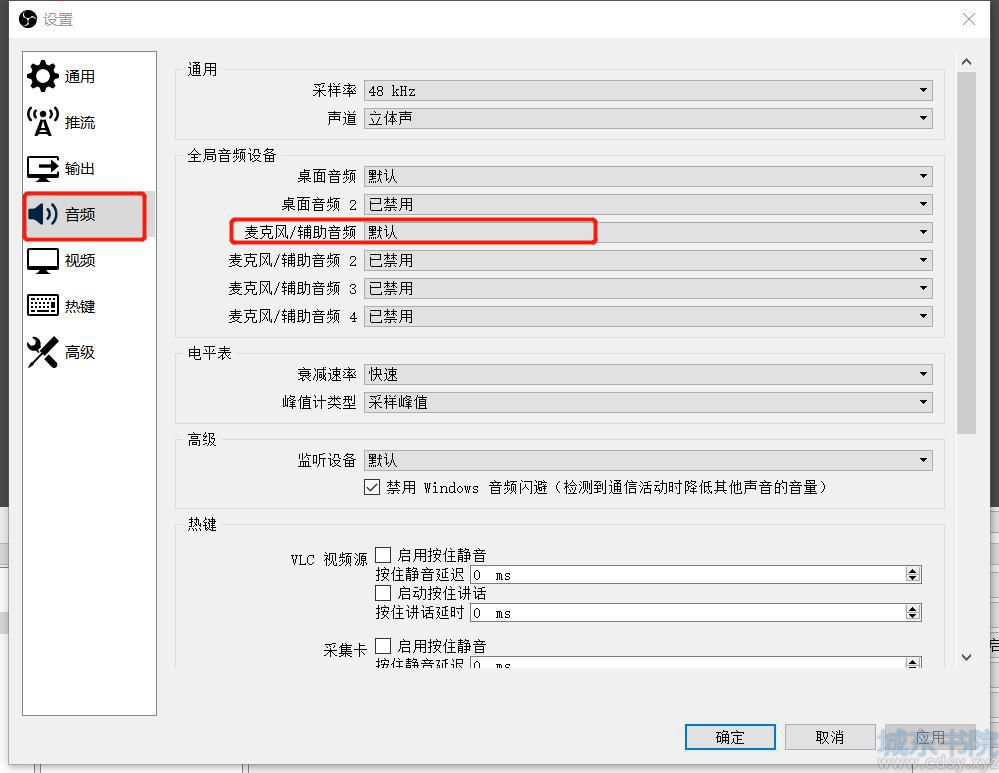Increase VLC 按住静音延迟 with up arrow
Screen dimensions: 999x773
click(x=913, y=570)
